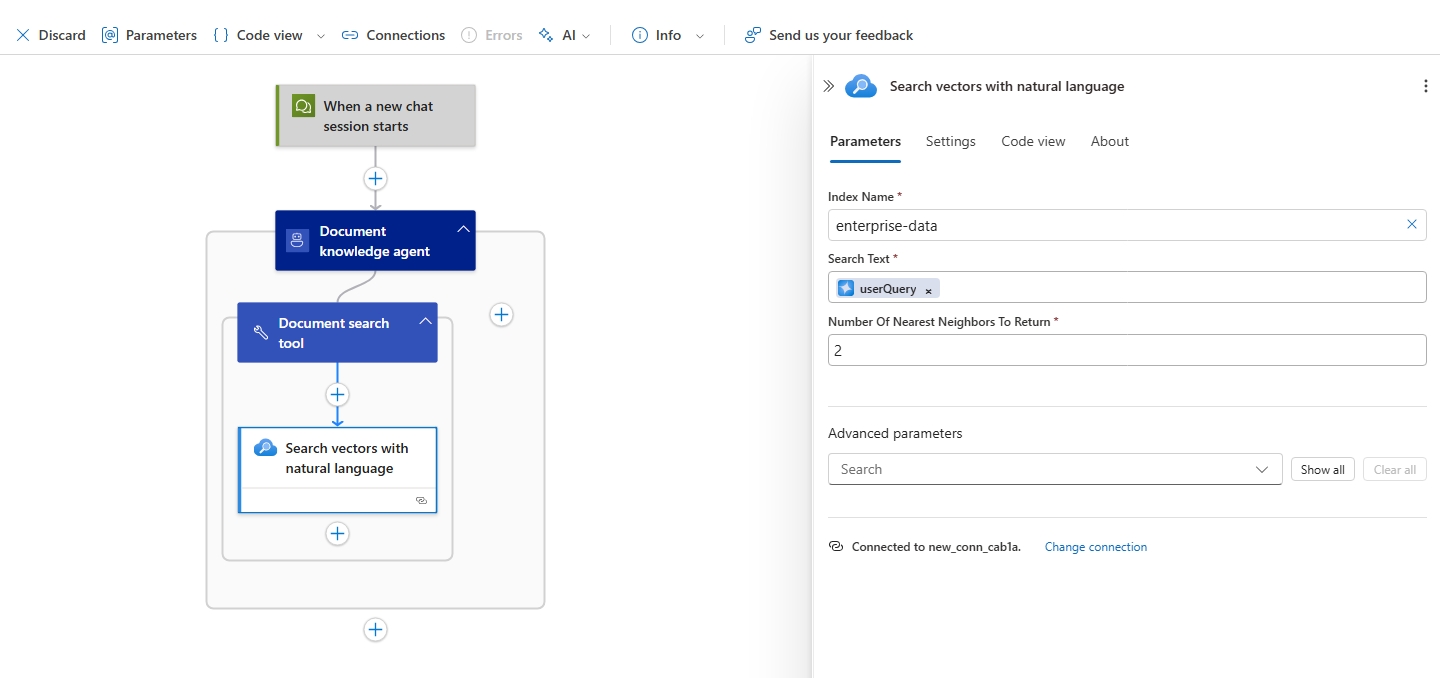Open the Advanced parameters search dropdown
The width and height of the screenshot is (1440, 678).
[1262, 469]
